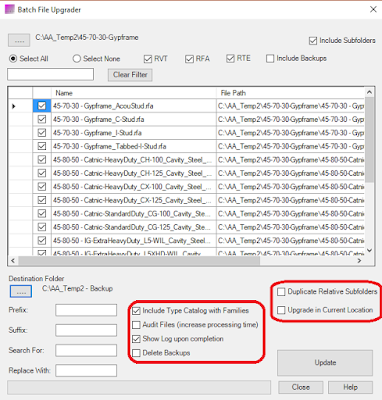Uncheck IG-ExtraHeavyDuty_L5-WIL row checkbox
382x400 pixels.
pyautogui.click(x=42, y=240)
